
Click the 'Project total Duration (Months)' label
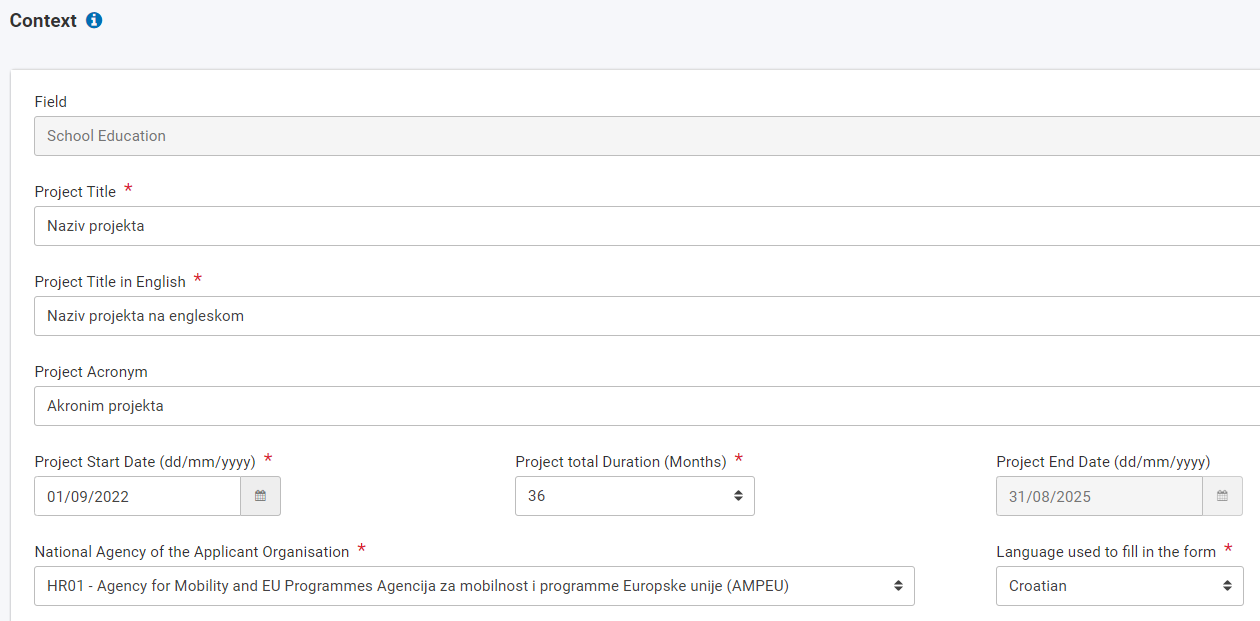pos(620,462)
